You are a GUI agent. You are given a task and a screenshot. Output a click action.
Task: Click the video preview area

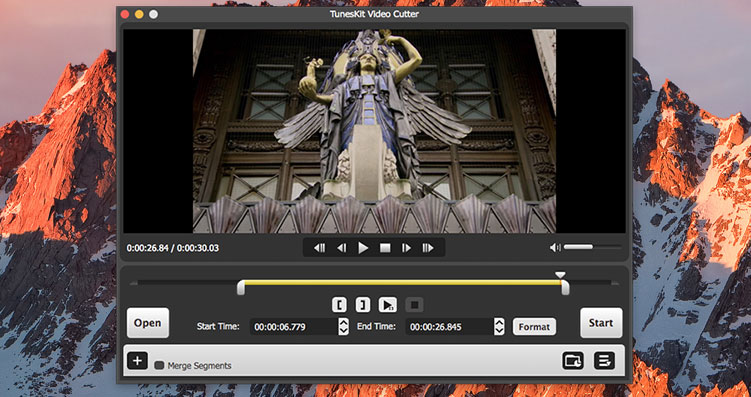click(374, 131)
